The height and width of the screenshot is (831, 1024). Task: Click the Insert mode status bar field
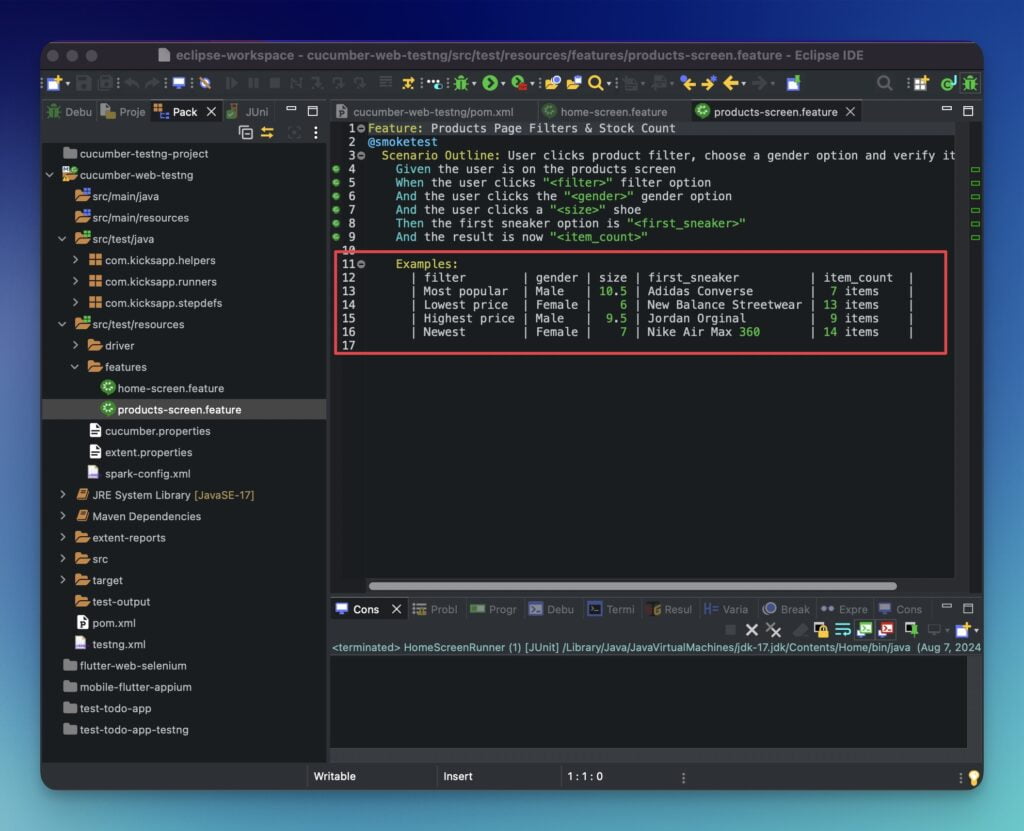pos(458,777)
